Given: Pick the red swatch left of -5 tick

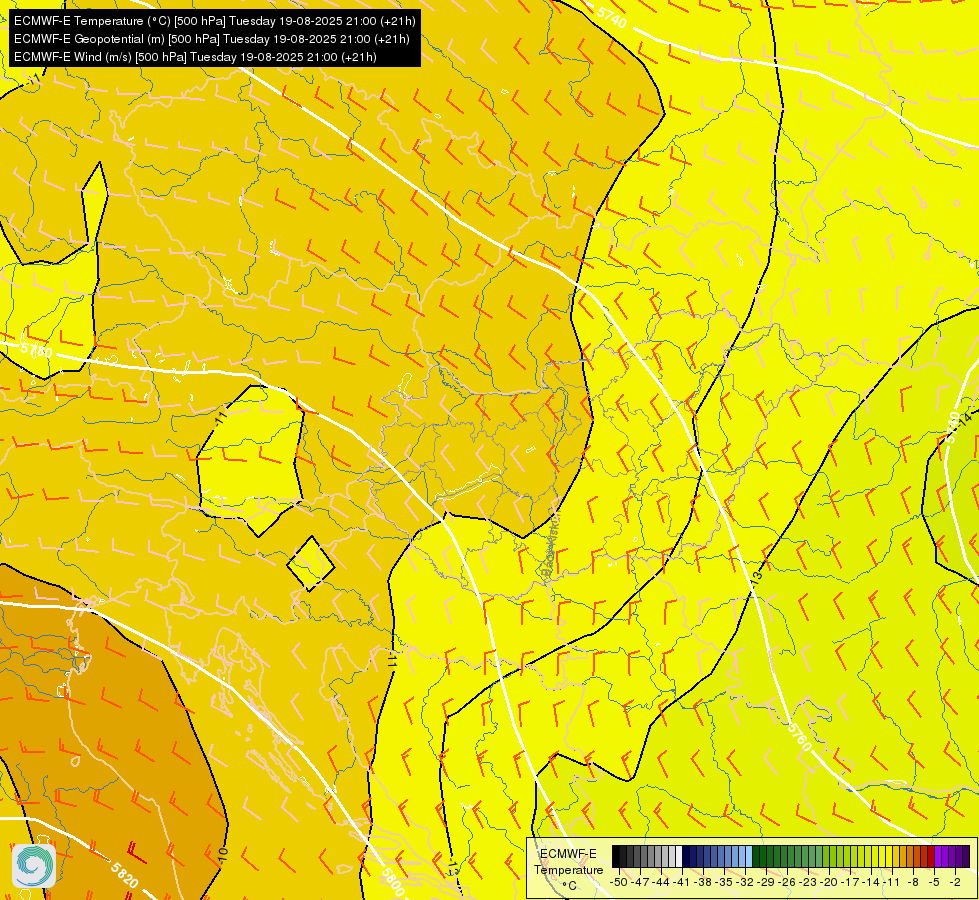Looking at the screenshot, I should click(930, 856).
